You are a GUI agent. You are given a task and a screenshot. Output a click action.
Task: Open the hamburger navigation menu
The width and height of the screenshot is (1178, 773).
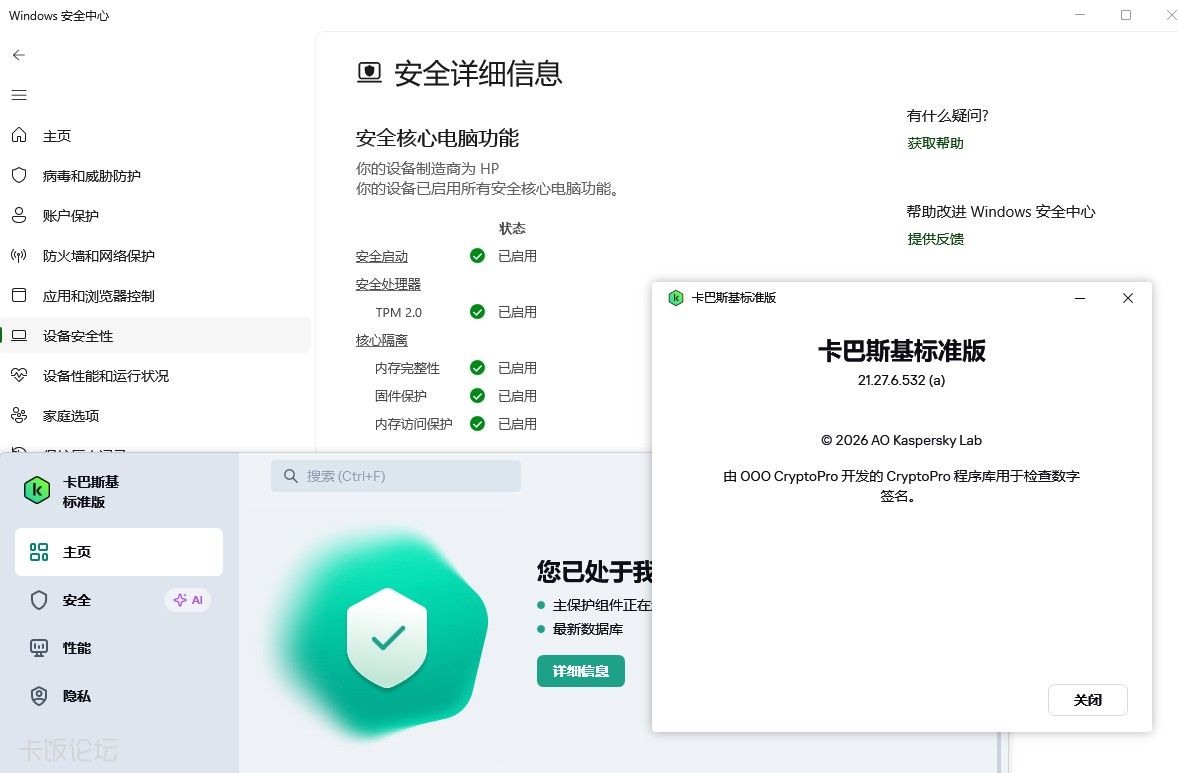point(19,95)
